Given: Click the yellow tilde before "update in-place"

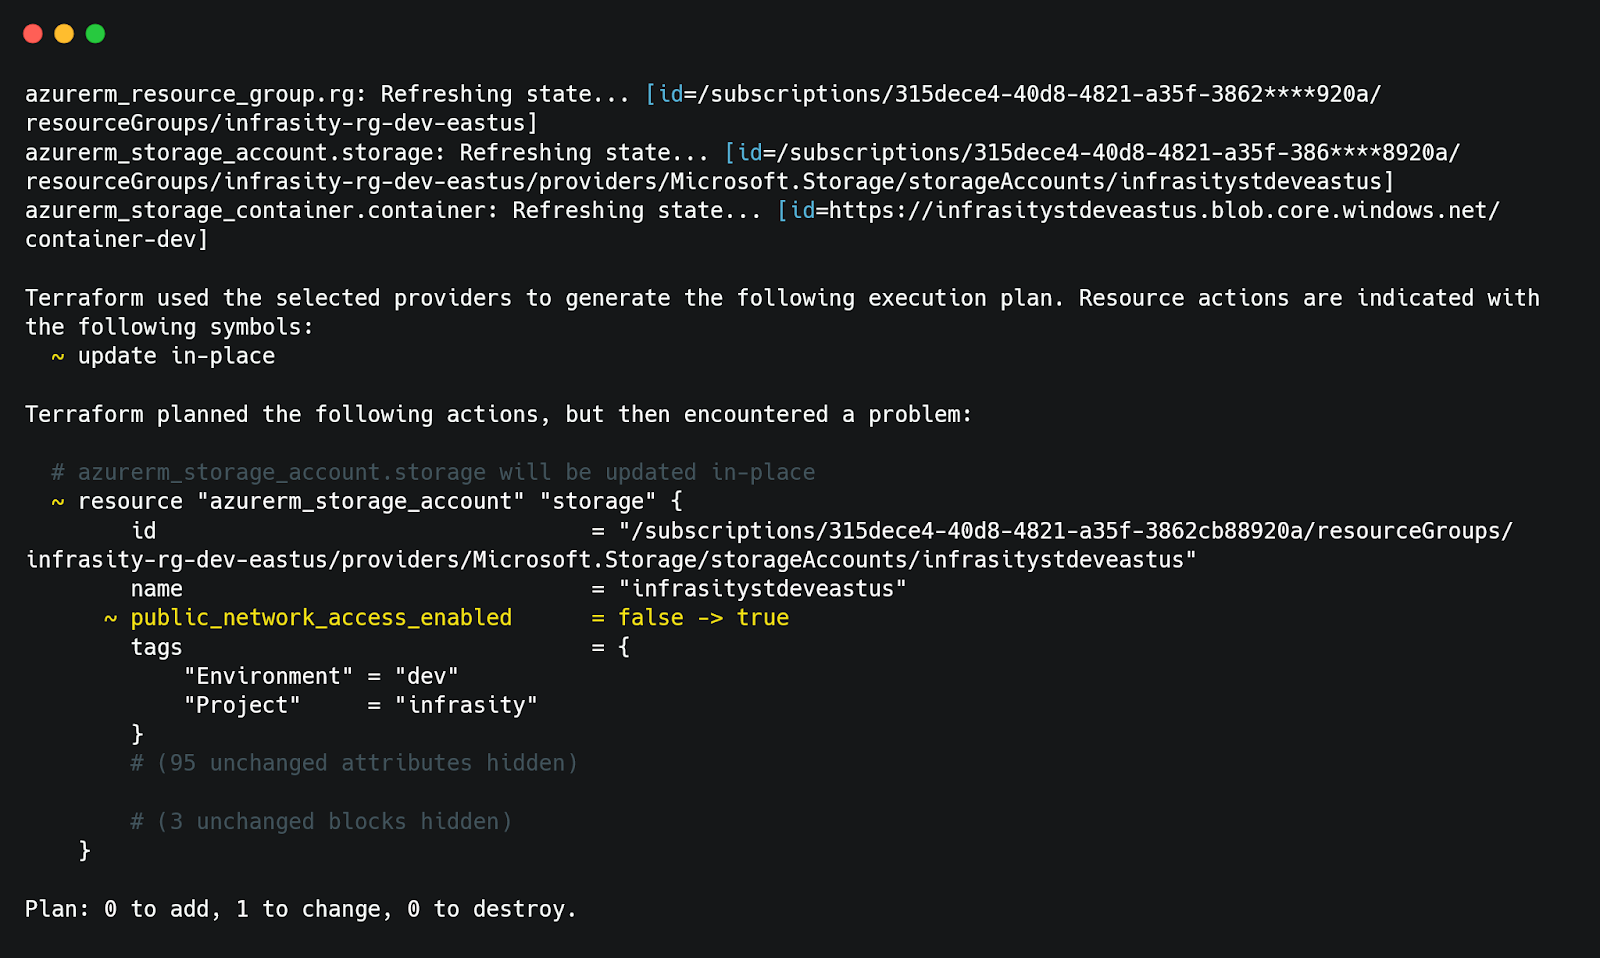Looking at the screenshot, I should tap(58, 356).
